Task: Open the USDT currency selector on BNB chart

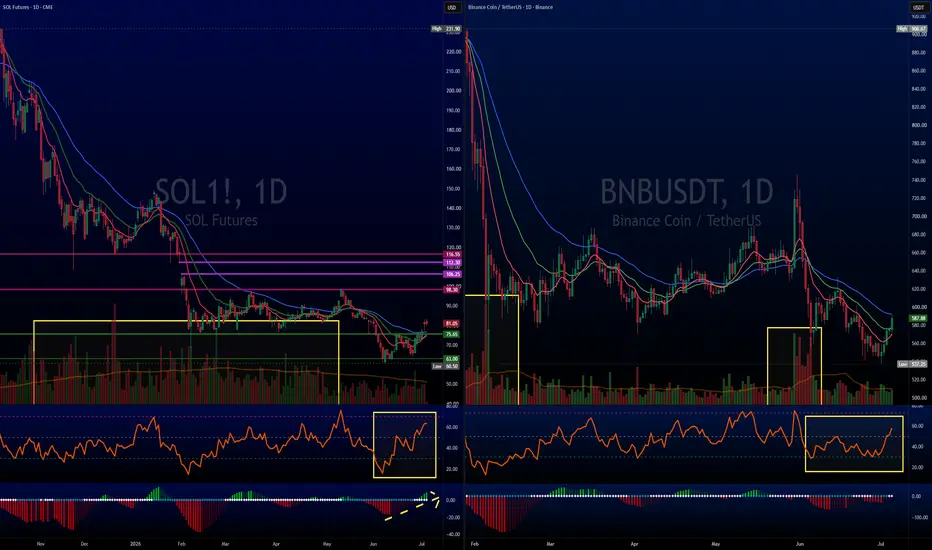Action: pyautogui.click(x=918, y=7)
